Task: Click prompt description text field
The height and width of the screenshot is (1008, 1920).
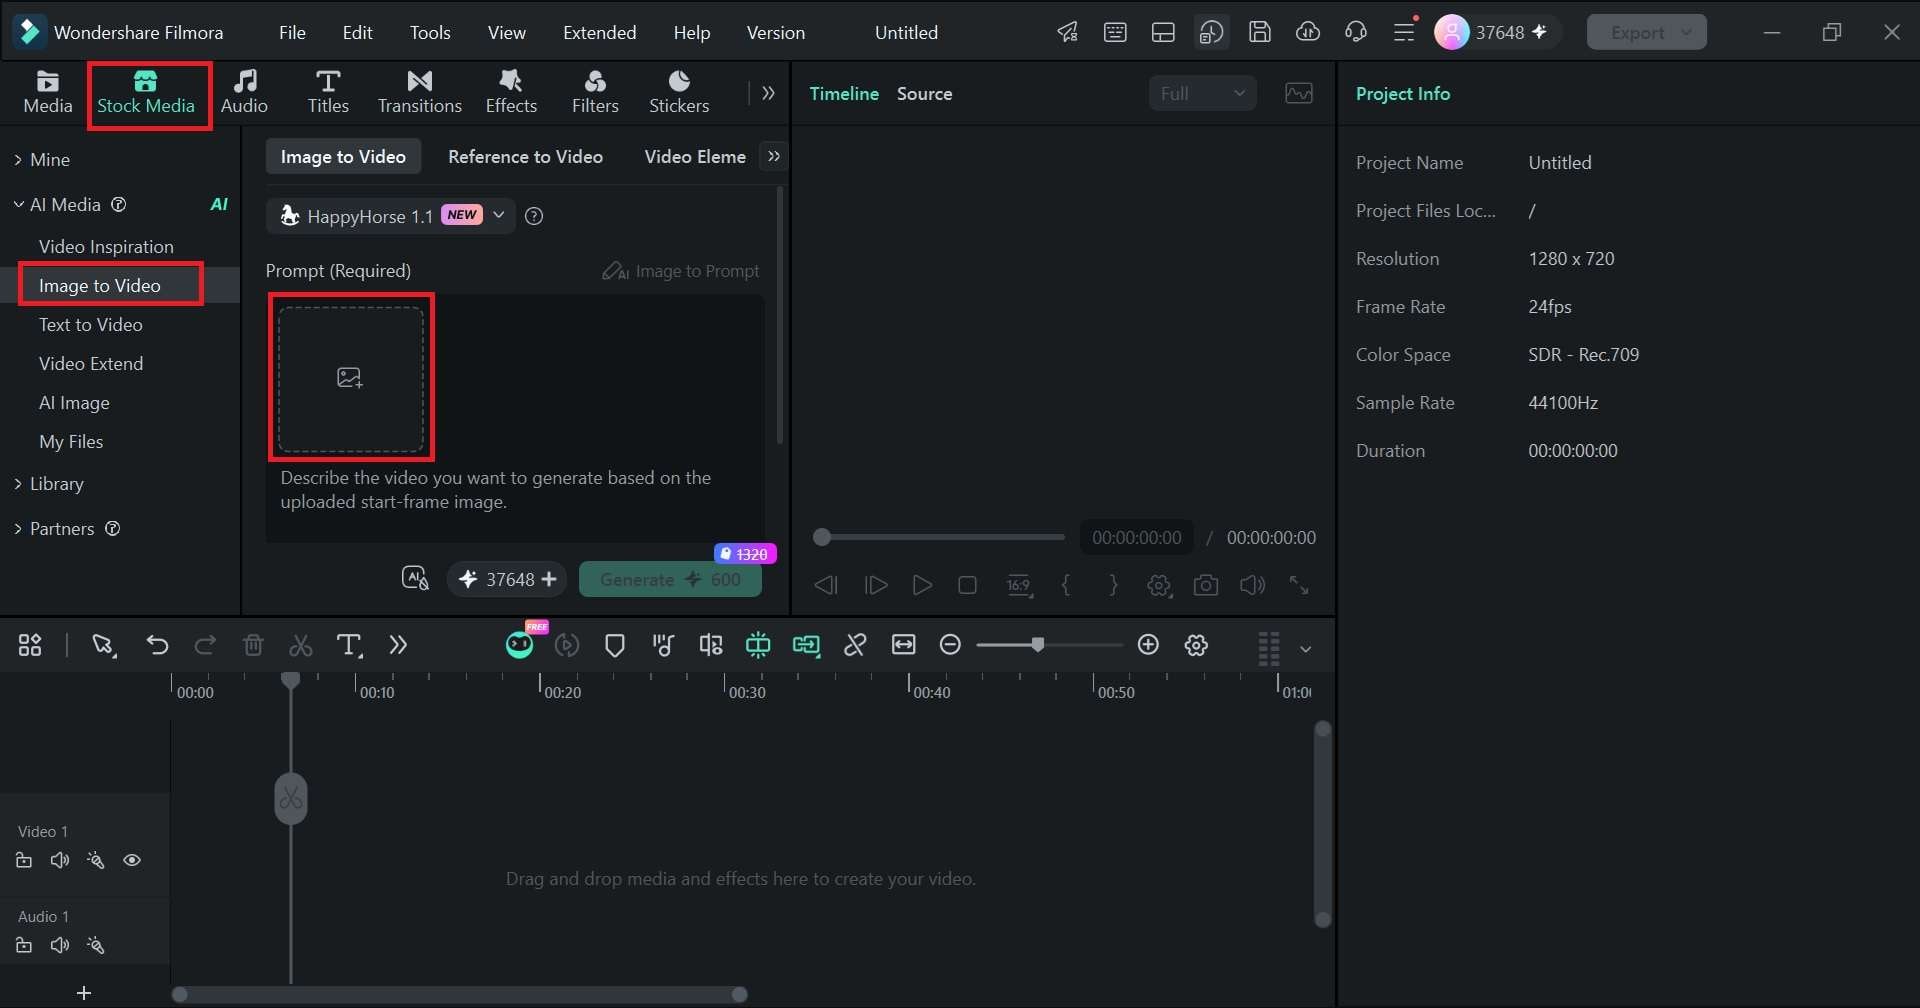Action: 516,490
